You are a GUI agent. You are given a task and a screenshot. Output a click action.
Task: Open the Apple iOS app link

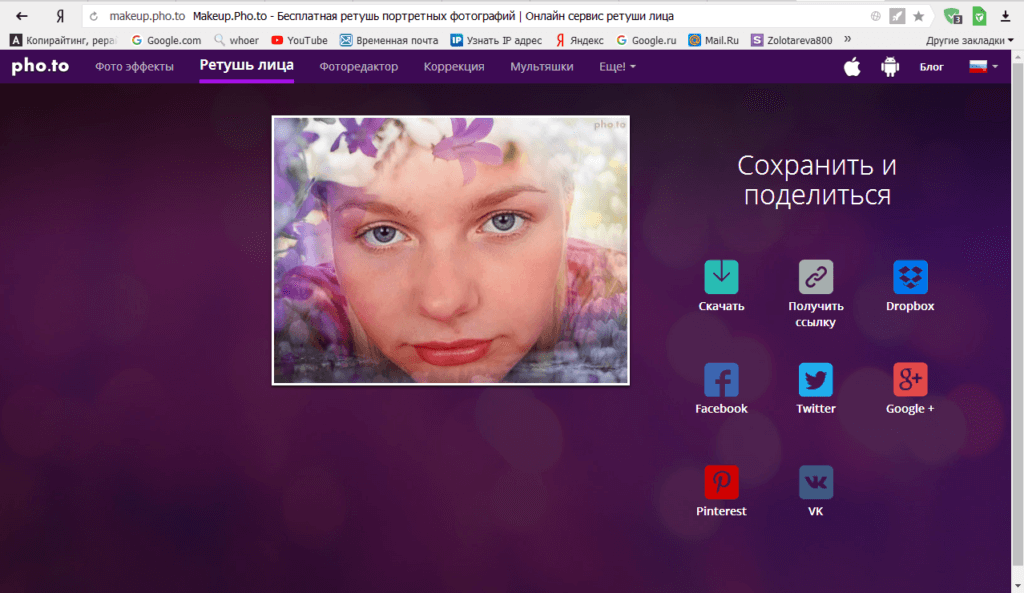coord(852,67)
